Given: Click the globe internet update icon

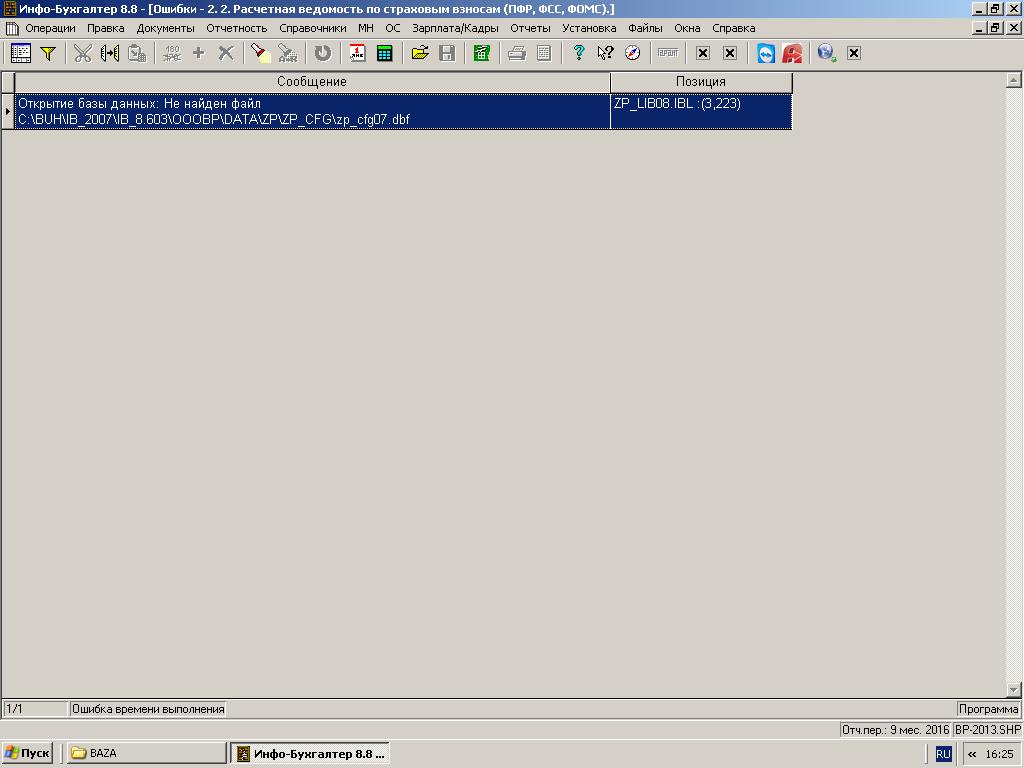Looking at the screenshot, I should tap(827, 53).
